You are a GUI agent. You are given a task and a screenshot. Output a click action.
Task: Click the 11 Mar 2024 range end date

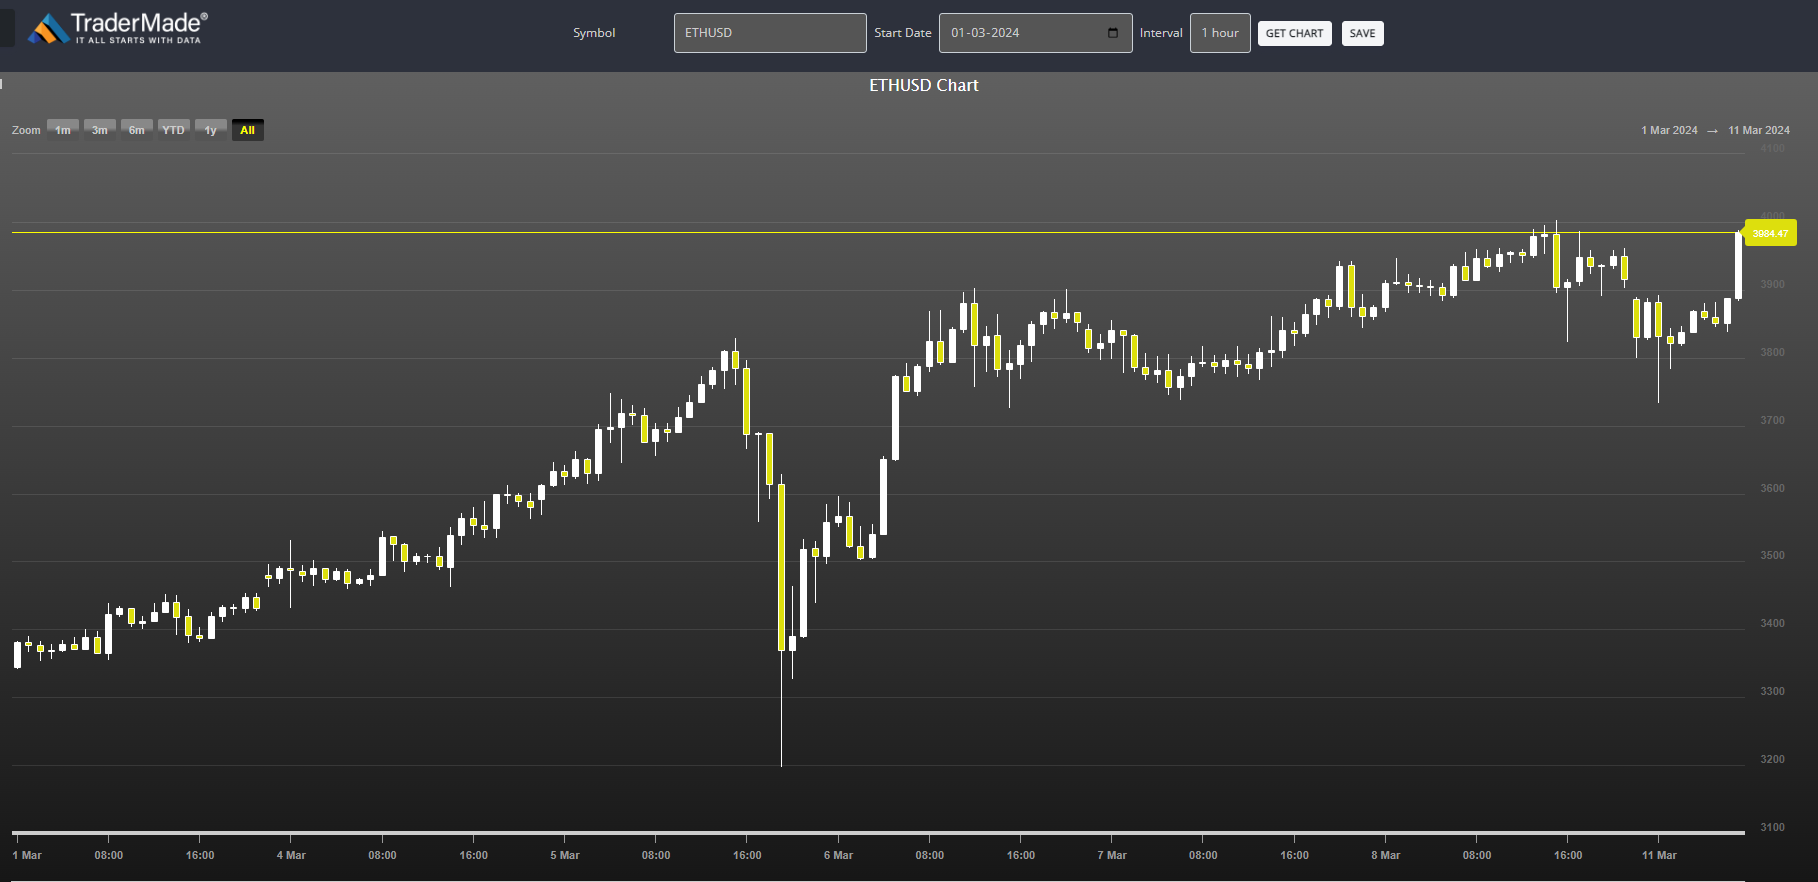click(1759, 130)
